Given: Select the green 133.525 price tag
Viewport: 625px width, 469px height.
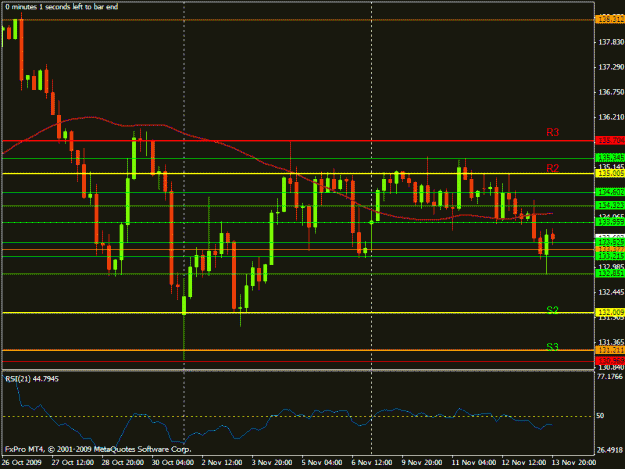Looking at the screenshot, I should (x=610, y=242).
